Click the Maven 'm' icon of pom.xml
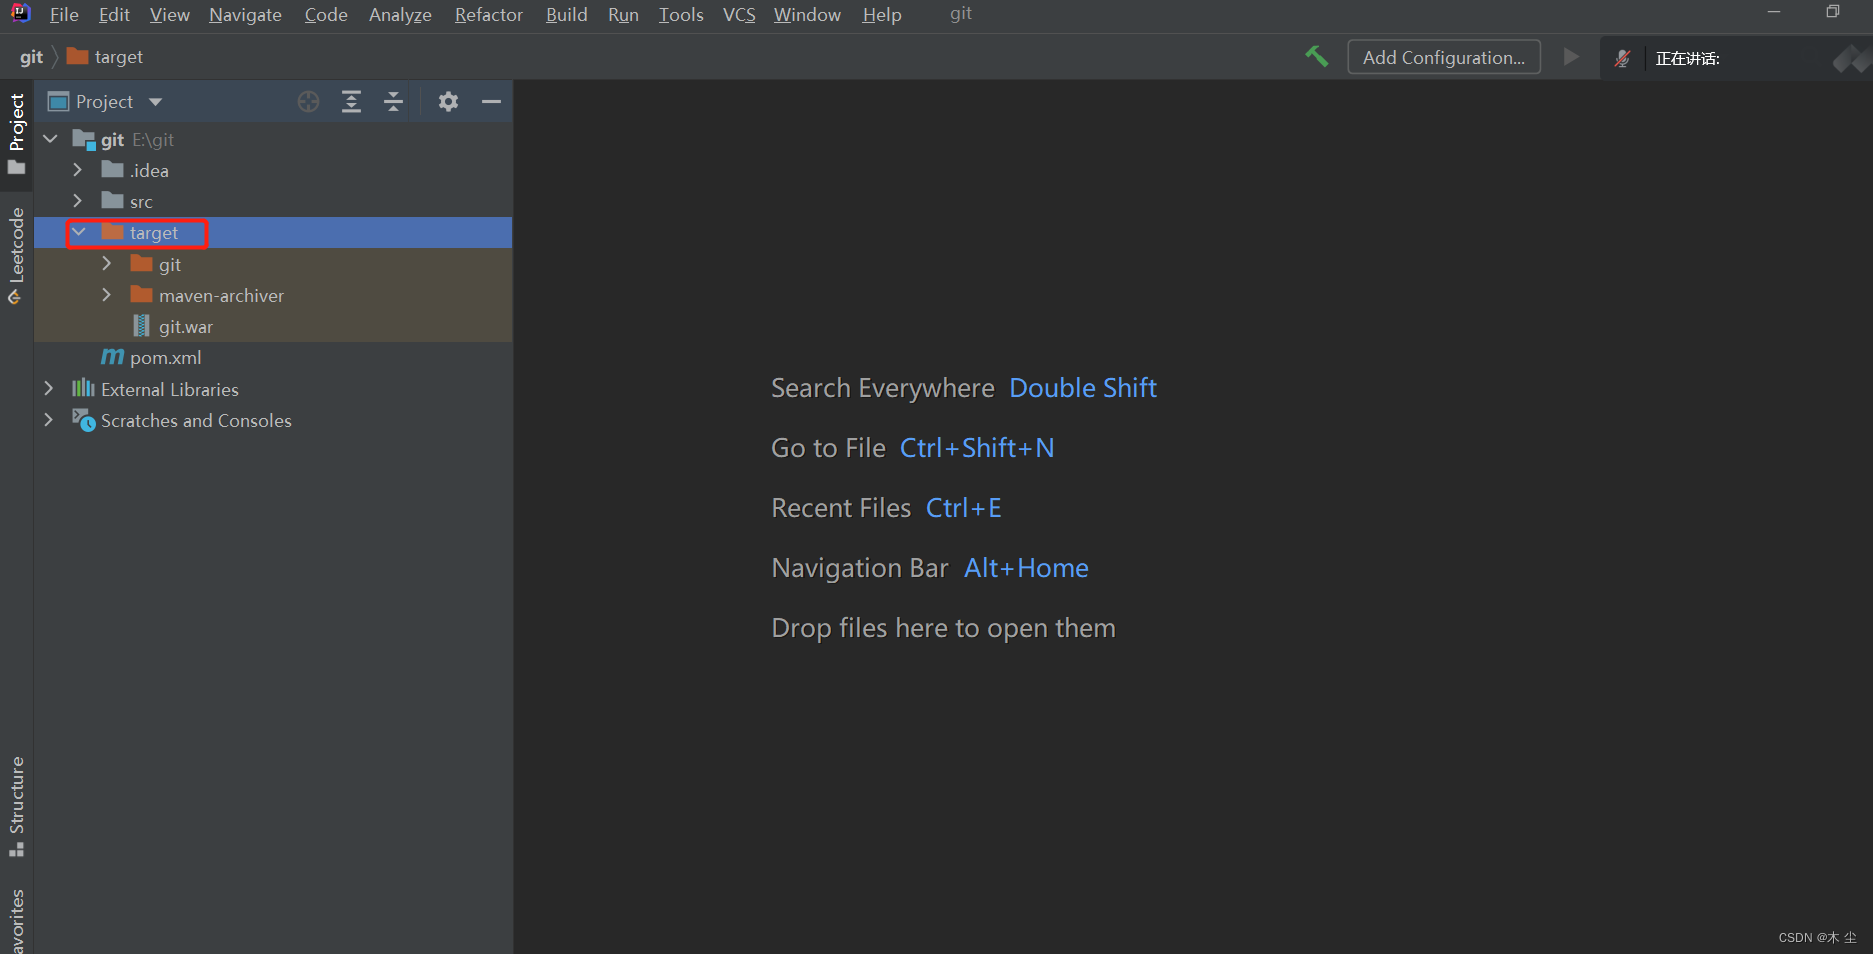1873x954 pixels. click(x=112, y=357)
